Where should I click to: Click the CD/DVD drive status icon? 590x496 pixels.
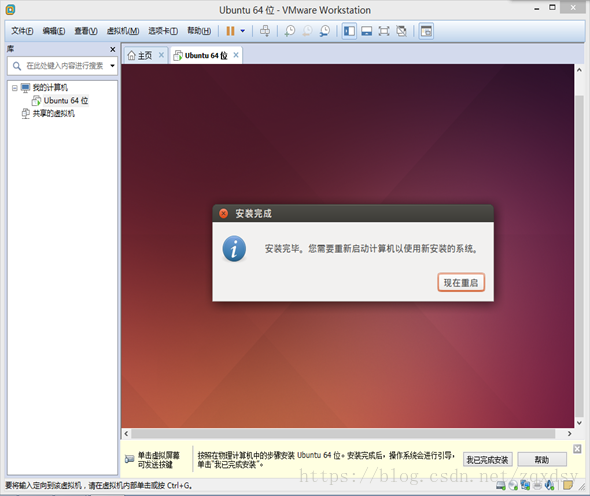pyautogui.click(x=513, y=486)
